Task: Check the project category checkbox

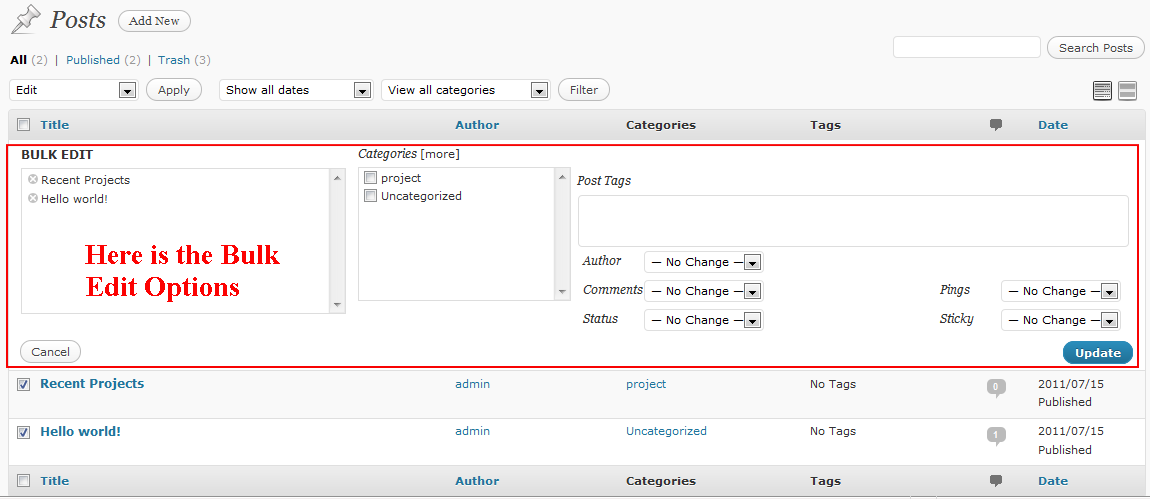Action: (x=371, y=178)
